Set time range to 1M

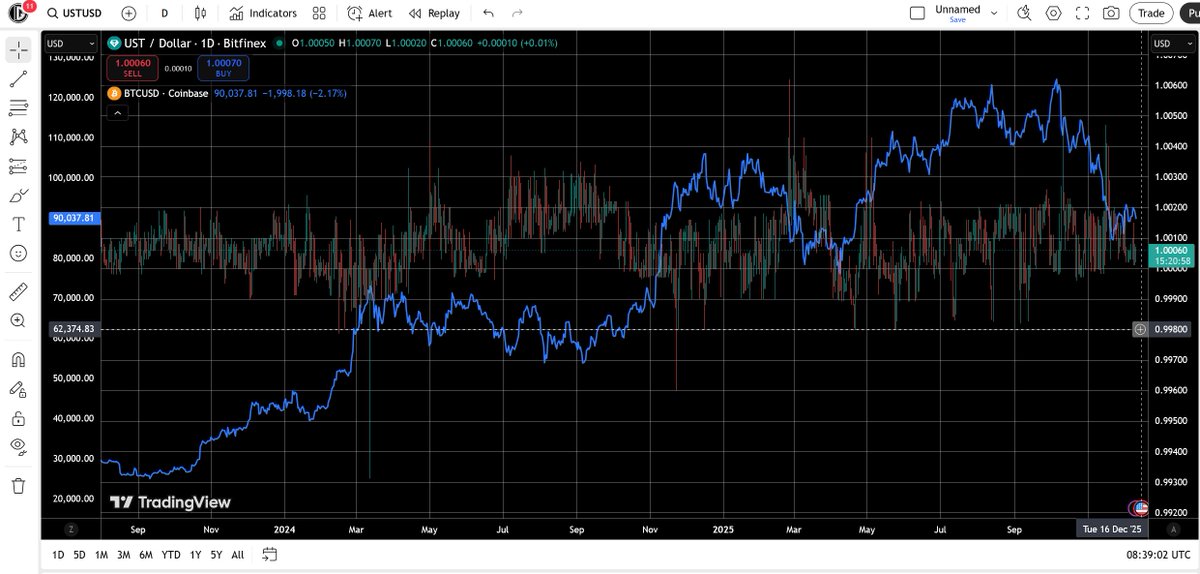[101, 554]
